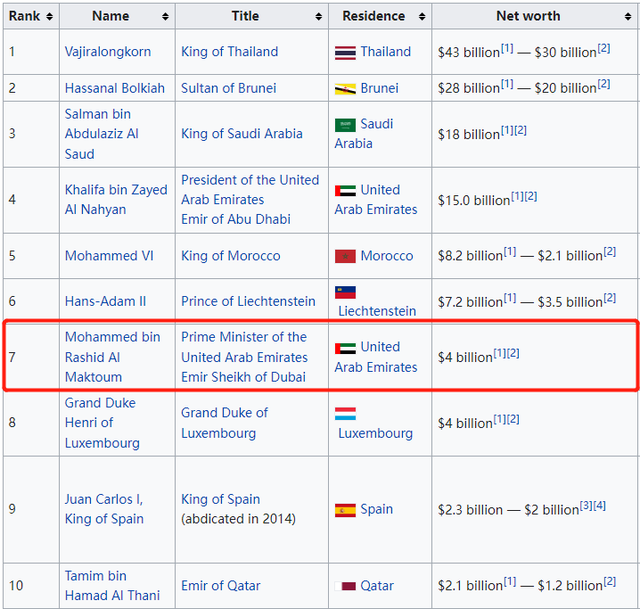Click the Morocco flag icon
The height and width of the screenshot is (609, 640).
pos(345,257)
